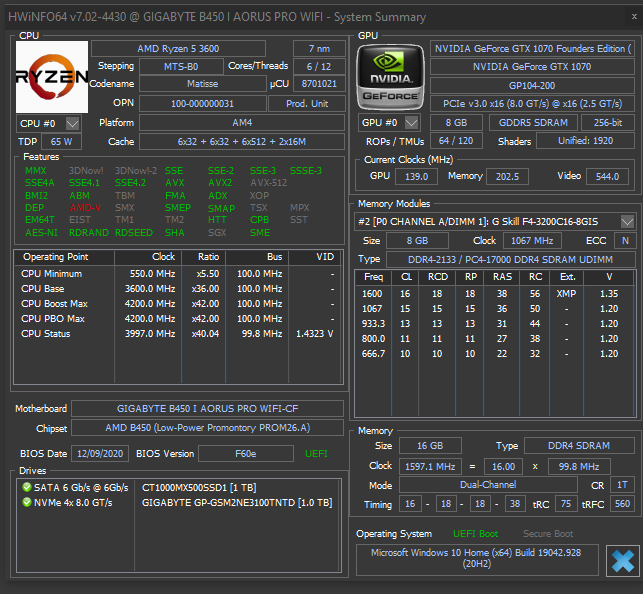
Task: Click the GP104-200 GPU chip field
Action: [x=532, y=86]
